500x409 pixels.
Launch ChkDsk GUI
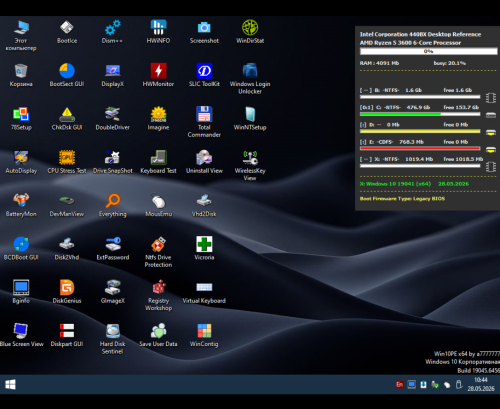[x=67, y=119]
